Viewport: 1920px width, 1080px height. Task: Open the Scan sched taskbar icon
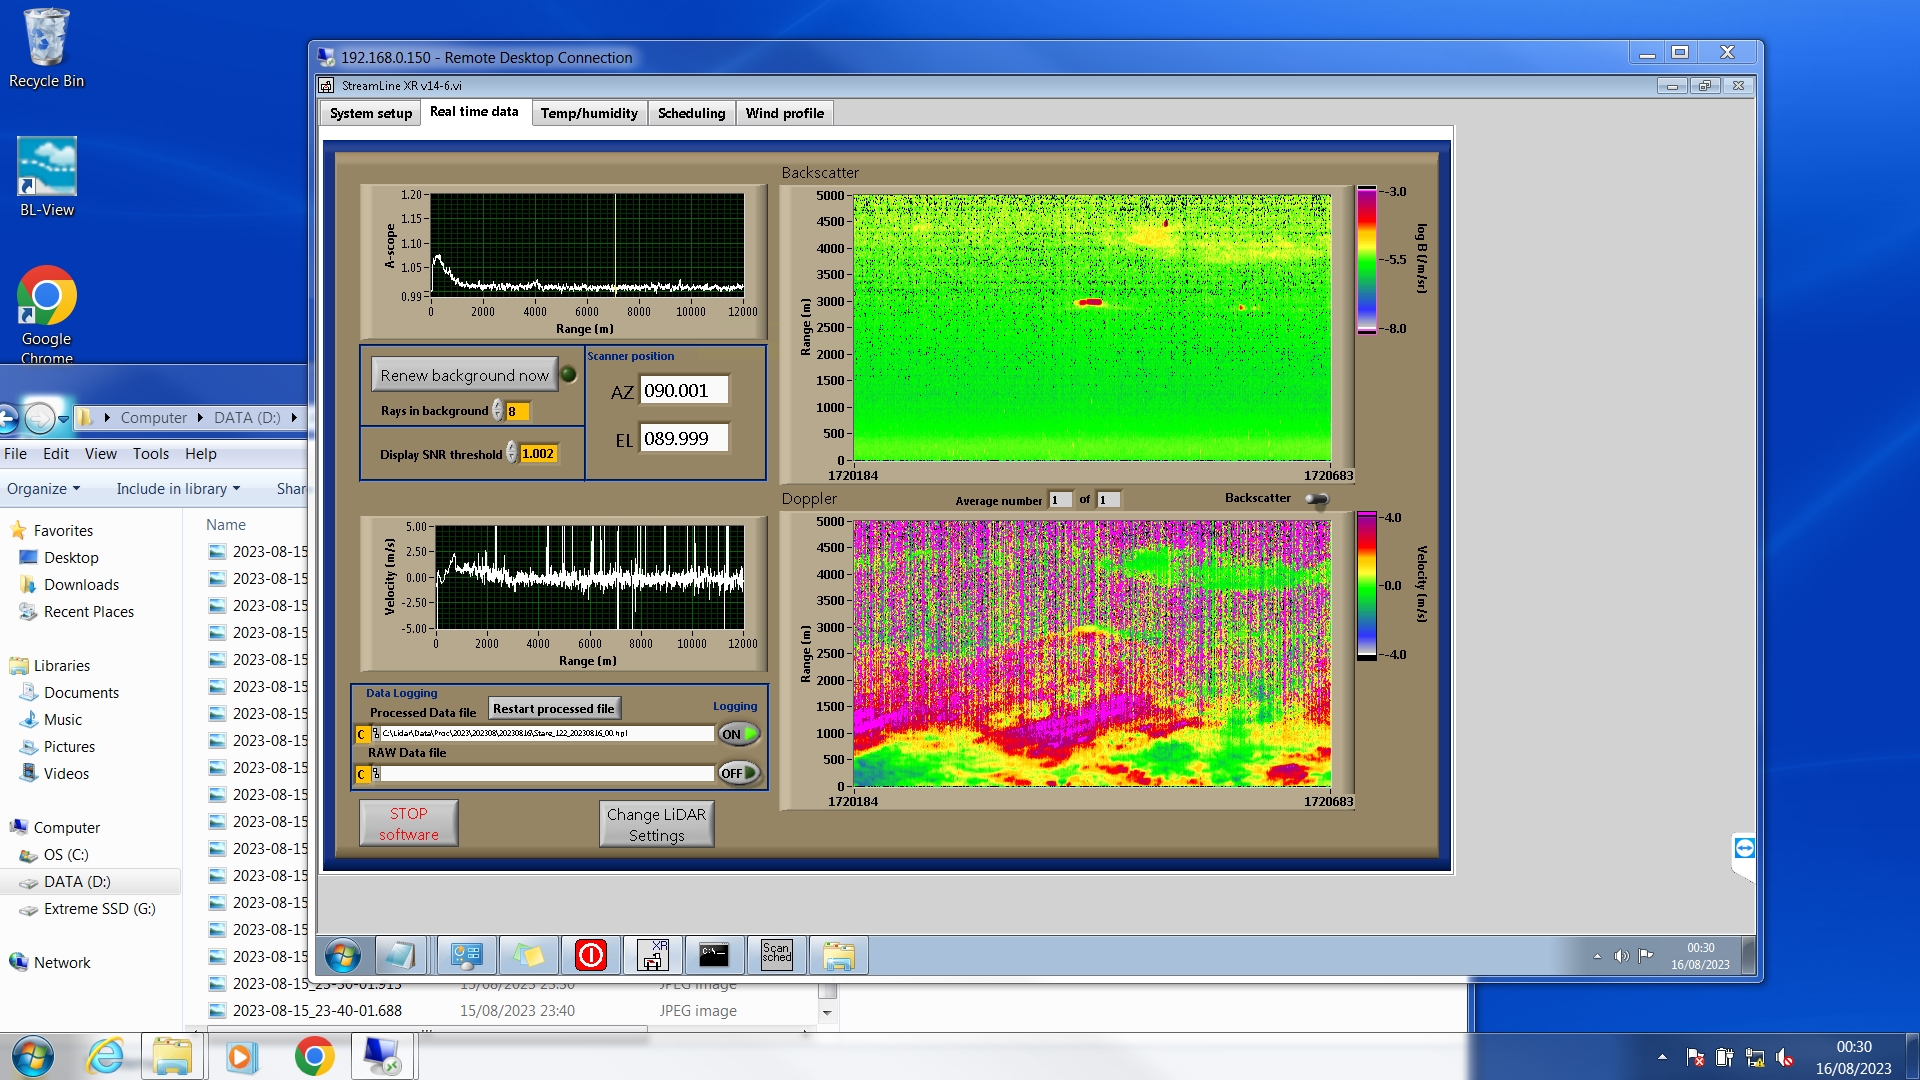(776, 954)
